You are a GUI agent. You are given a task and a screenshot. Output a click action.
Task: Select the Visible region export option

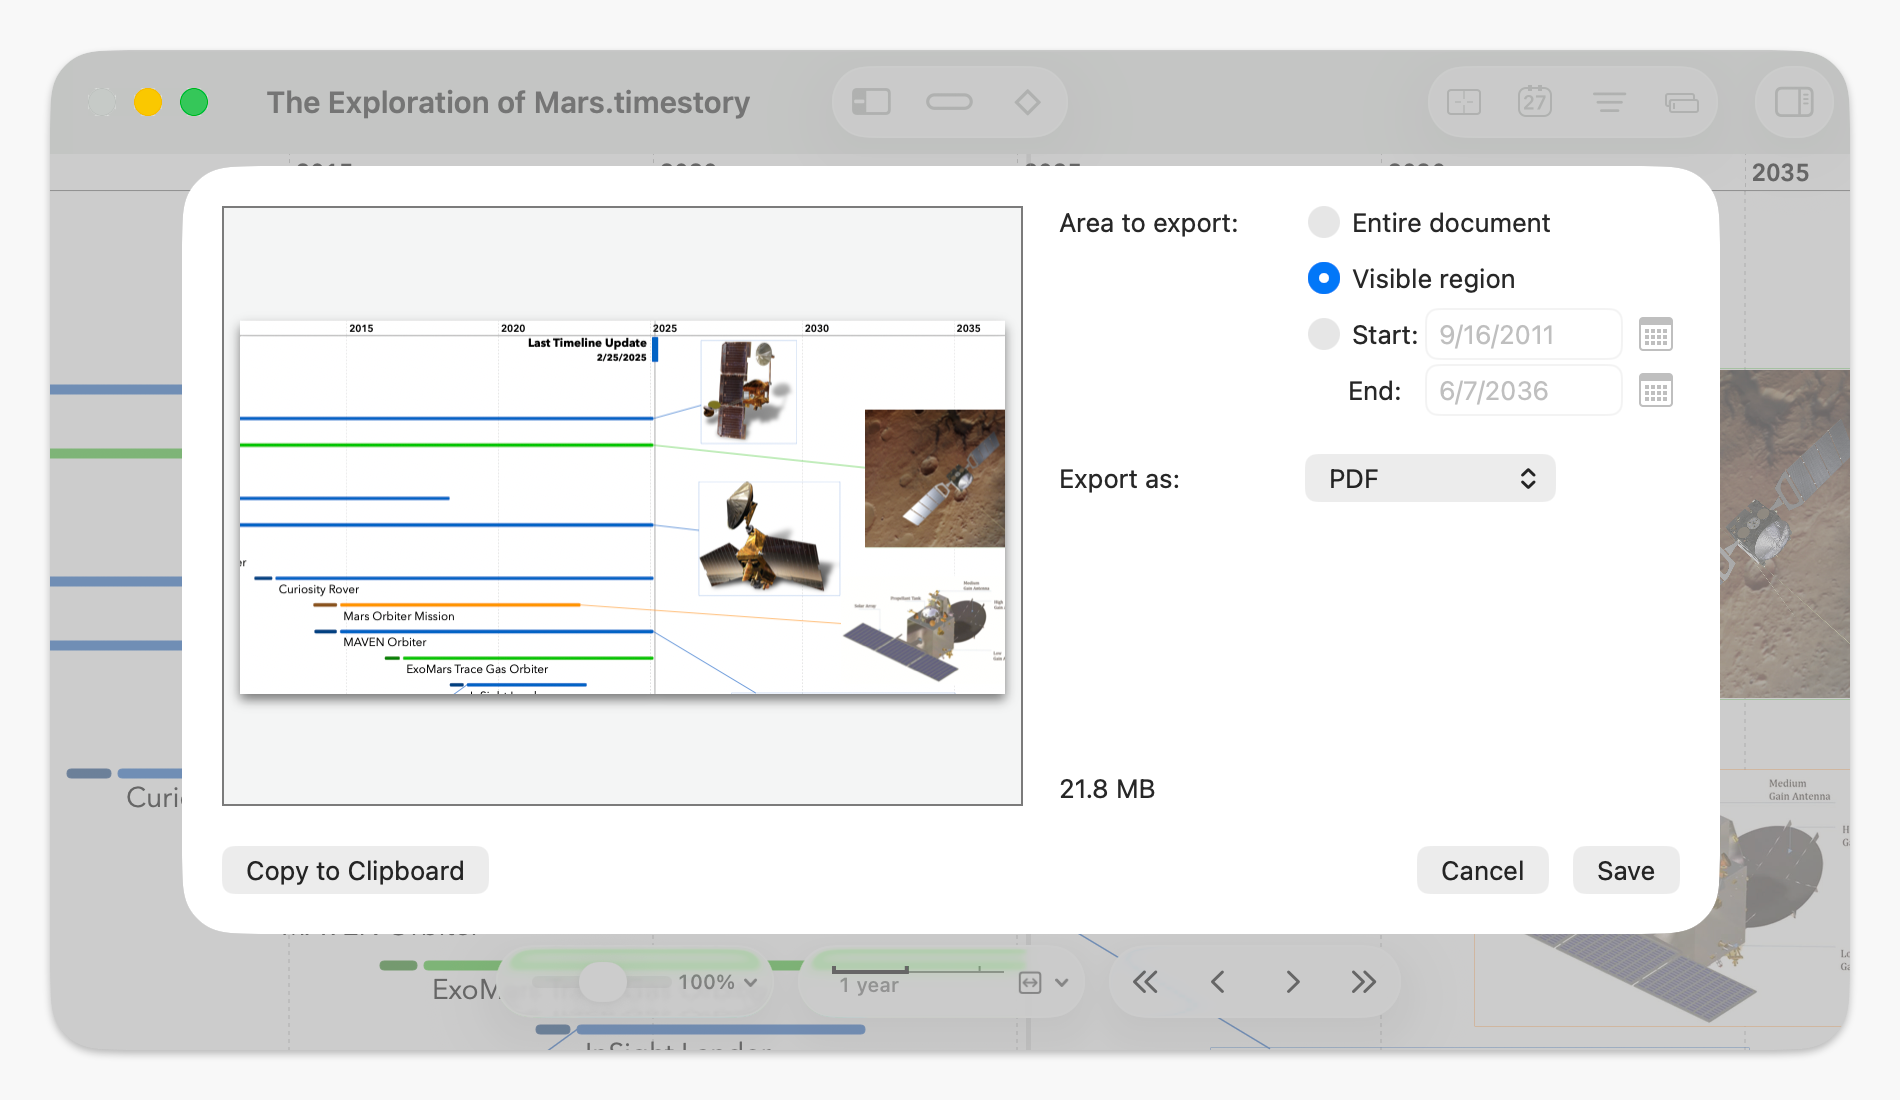coord(1323,278)
